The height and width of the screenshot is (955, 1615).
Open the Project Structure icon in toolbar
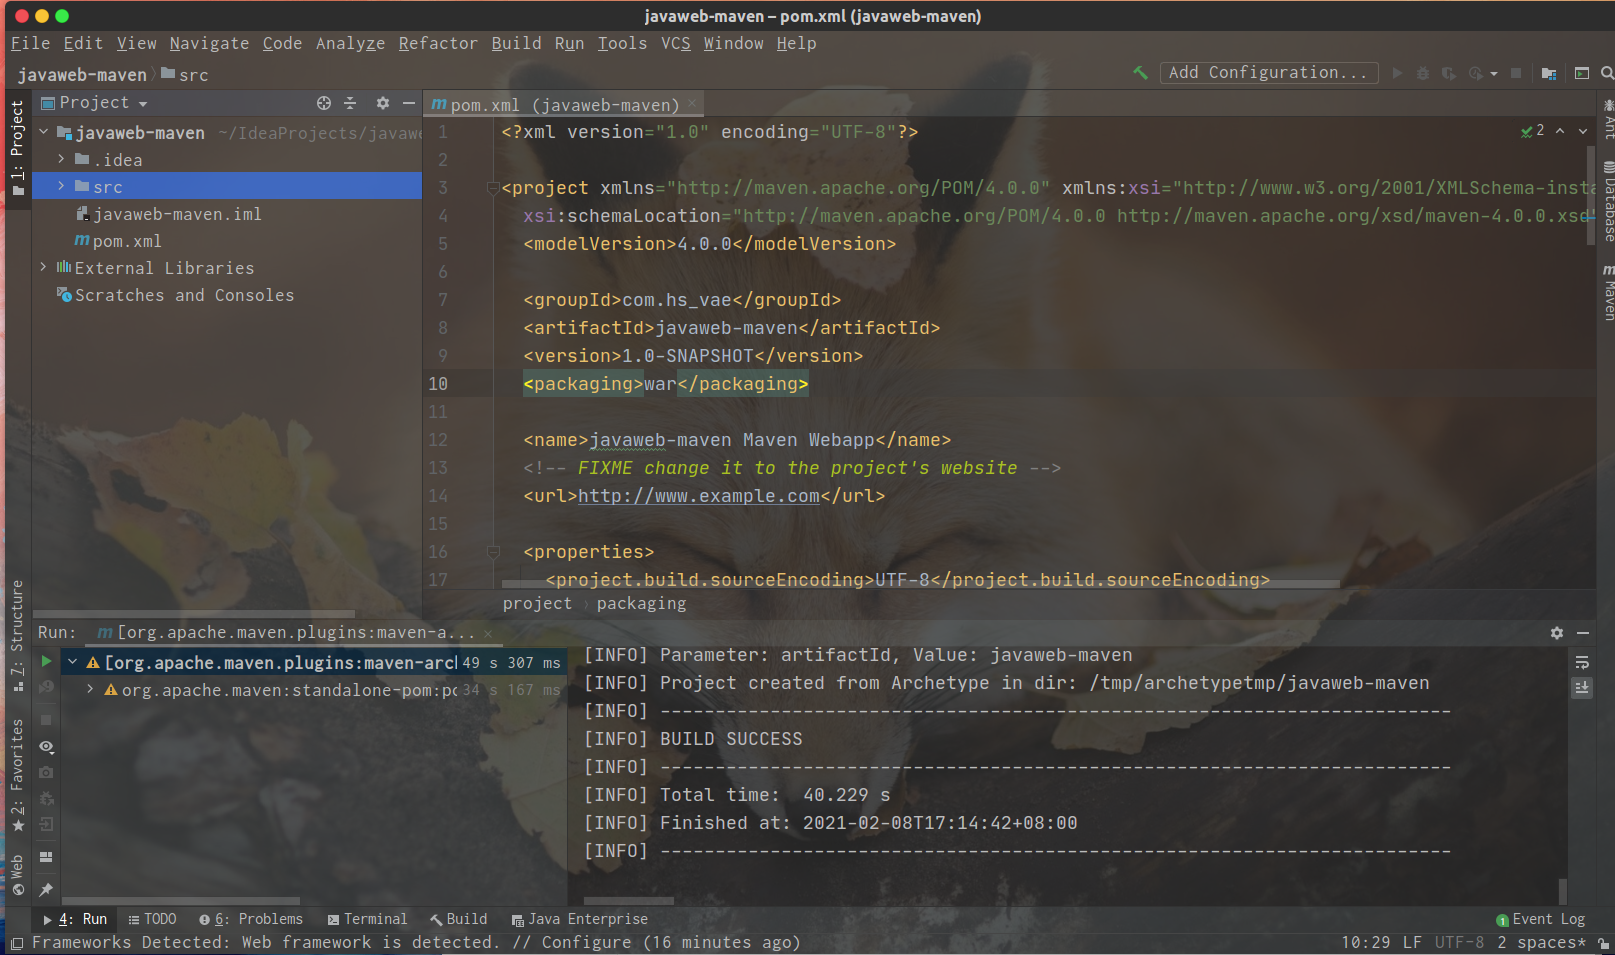(x=1549, y=73)
